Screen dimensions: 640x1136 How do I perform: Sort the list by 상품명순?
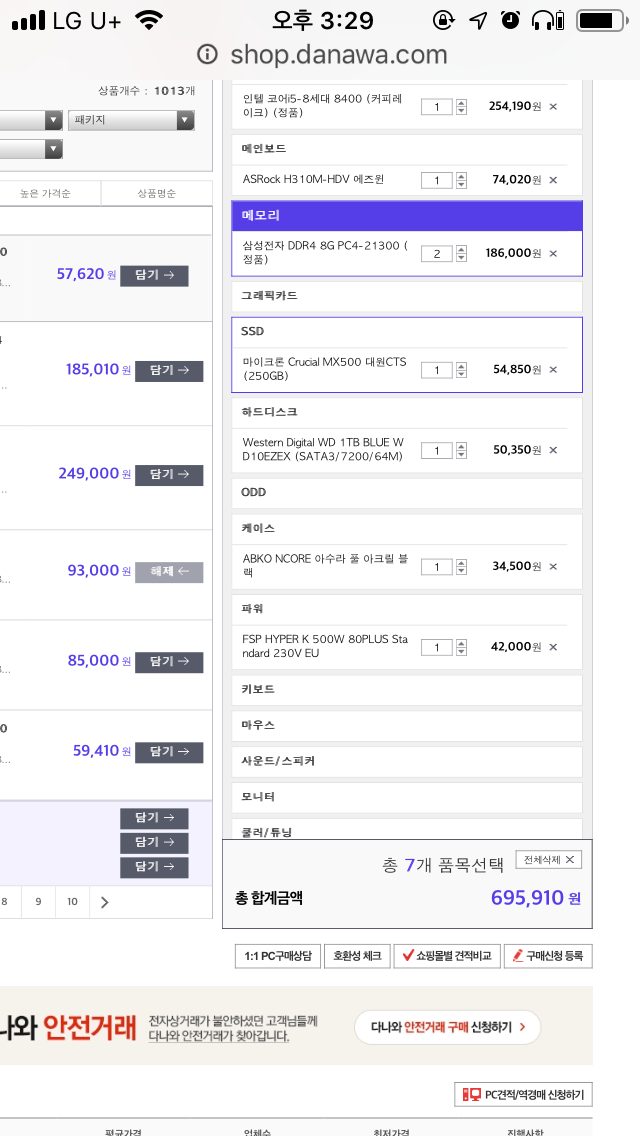point(155,193)
